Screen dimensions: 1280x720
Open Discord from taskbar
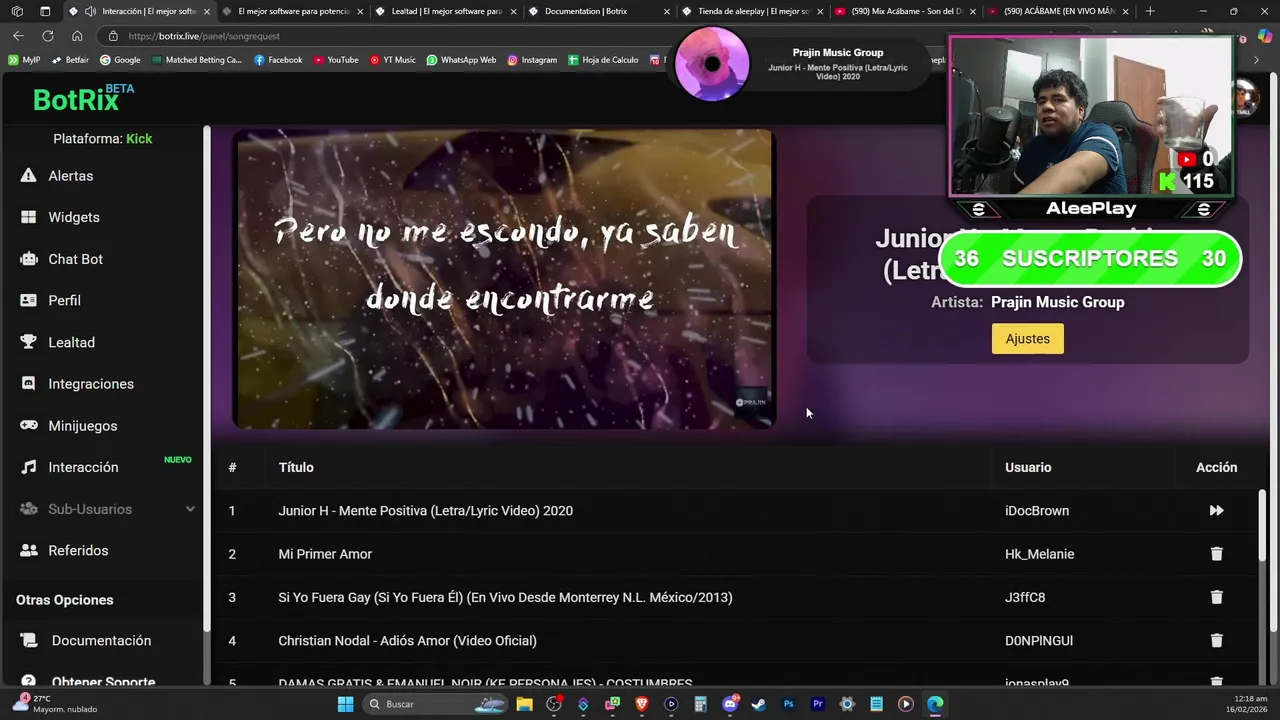pyautogui.click(x=730, y=704)
